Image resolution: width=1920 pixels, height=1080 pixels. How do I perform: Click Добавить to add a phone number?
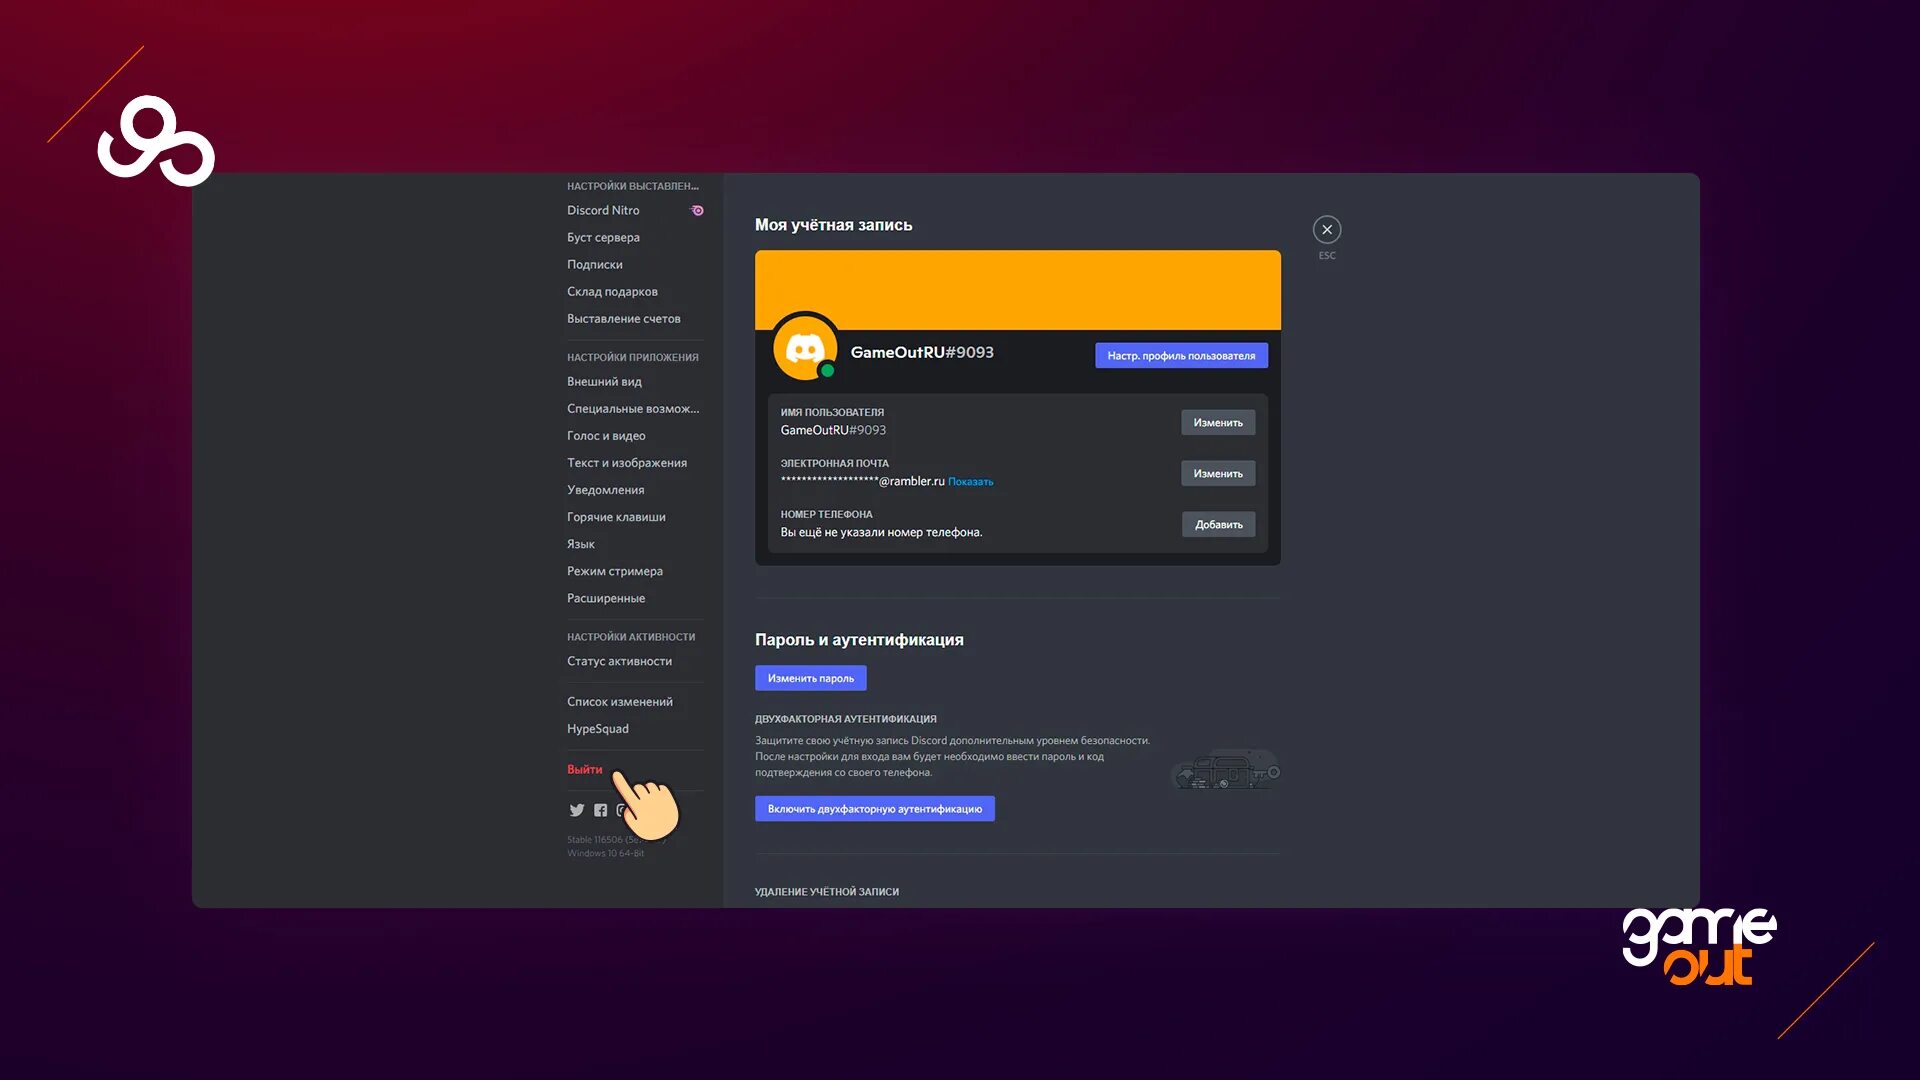pos(1218,525)
